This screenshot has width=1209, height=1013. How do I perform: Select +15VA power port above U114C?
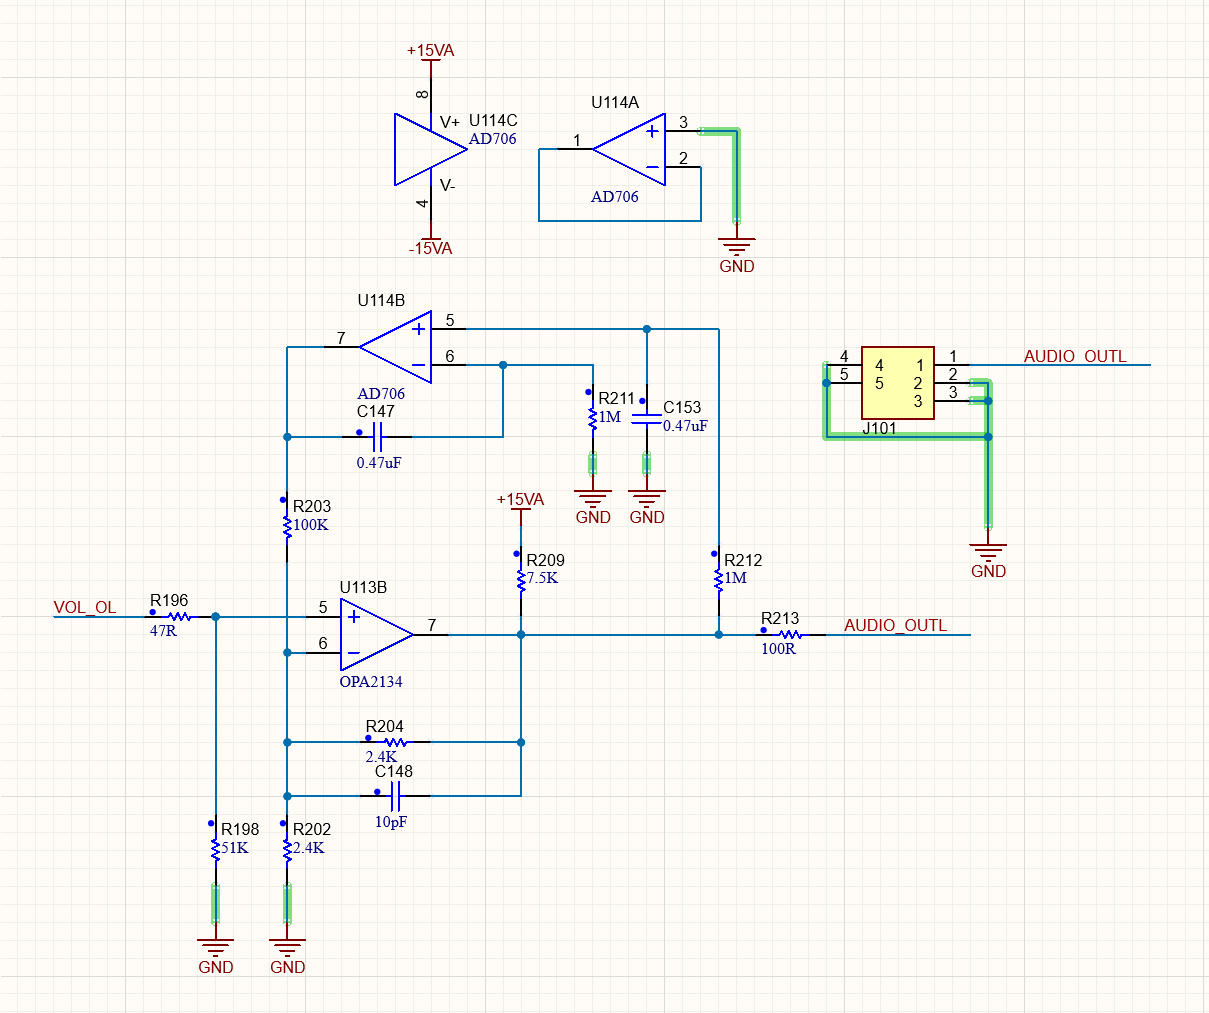(x=430, y=58)
